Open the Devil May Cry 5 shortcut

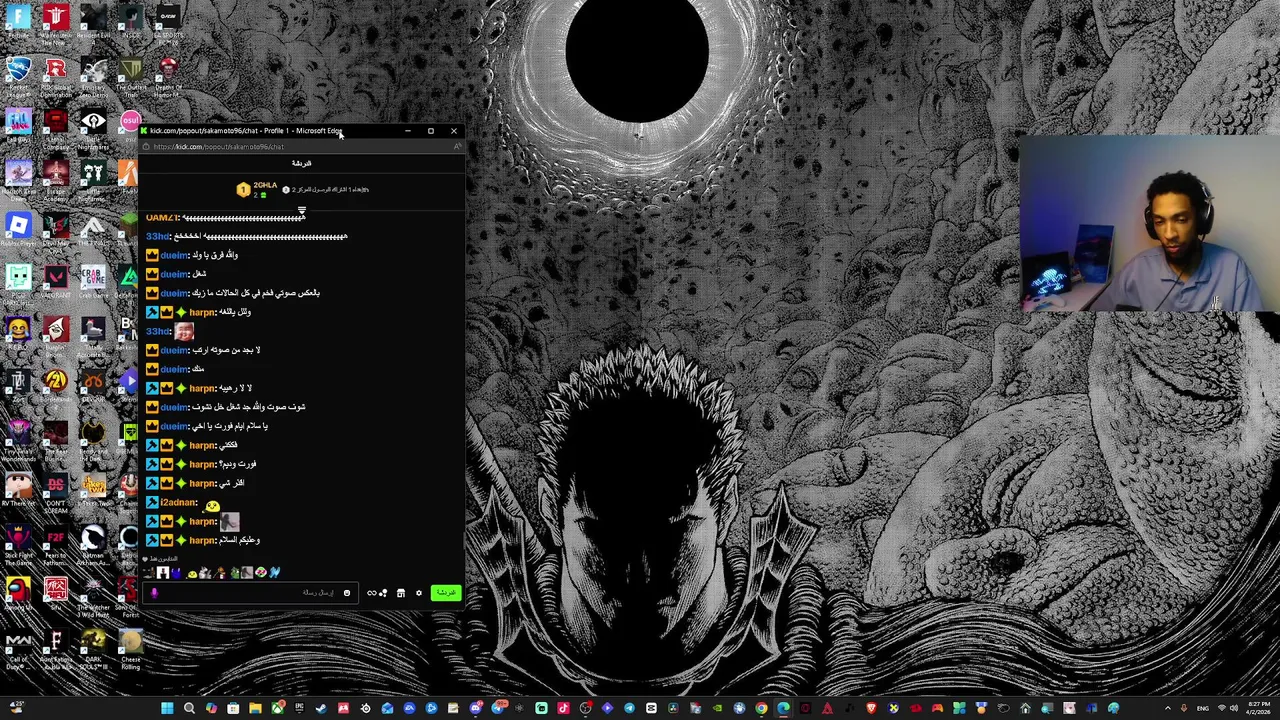pos(56,230)
